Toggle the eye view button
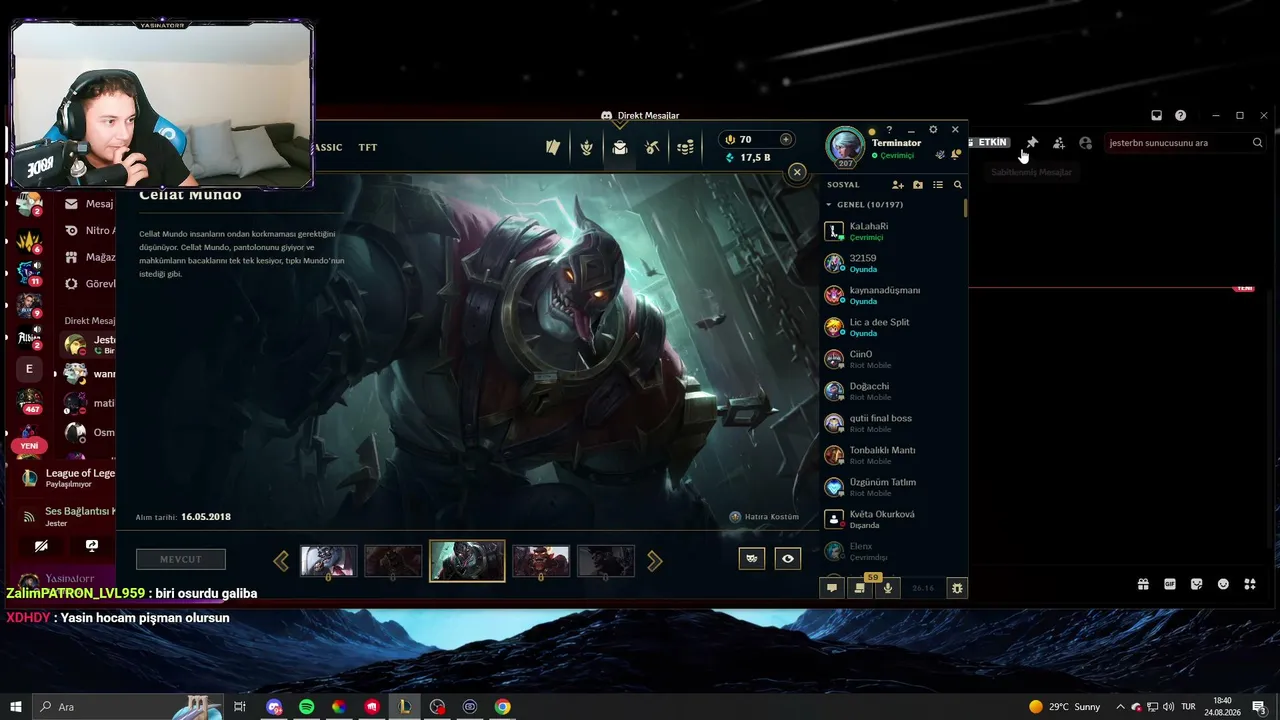The height and width of the screenshot is (720, 1280). (x=788, y=559)
